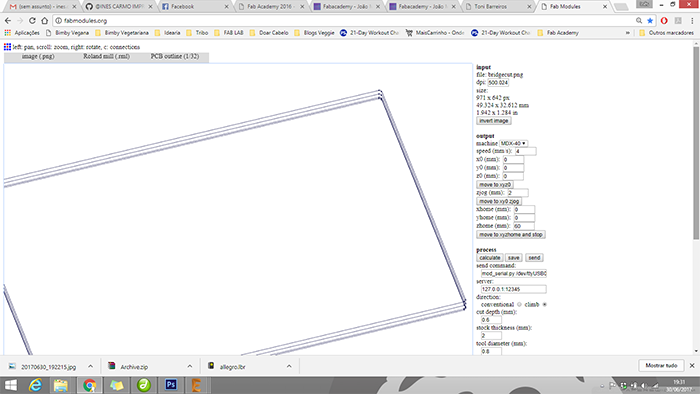Open File Explorer from the taskbar

[x=61, y=385]
